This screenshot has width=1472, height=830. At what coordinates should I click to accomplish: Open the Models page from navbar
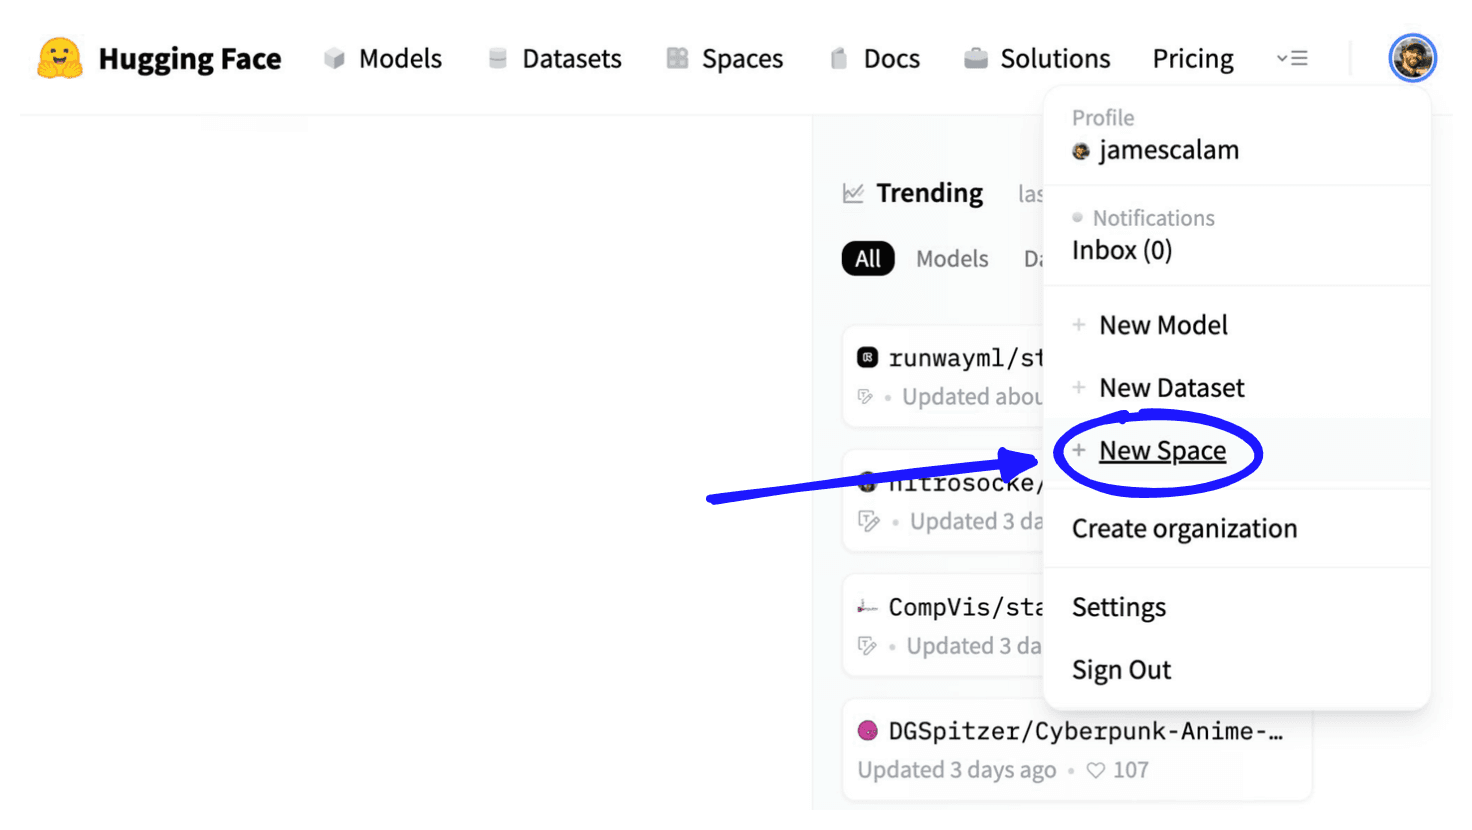click(x=383, y=59)
